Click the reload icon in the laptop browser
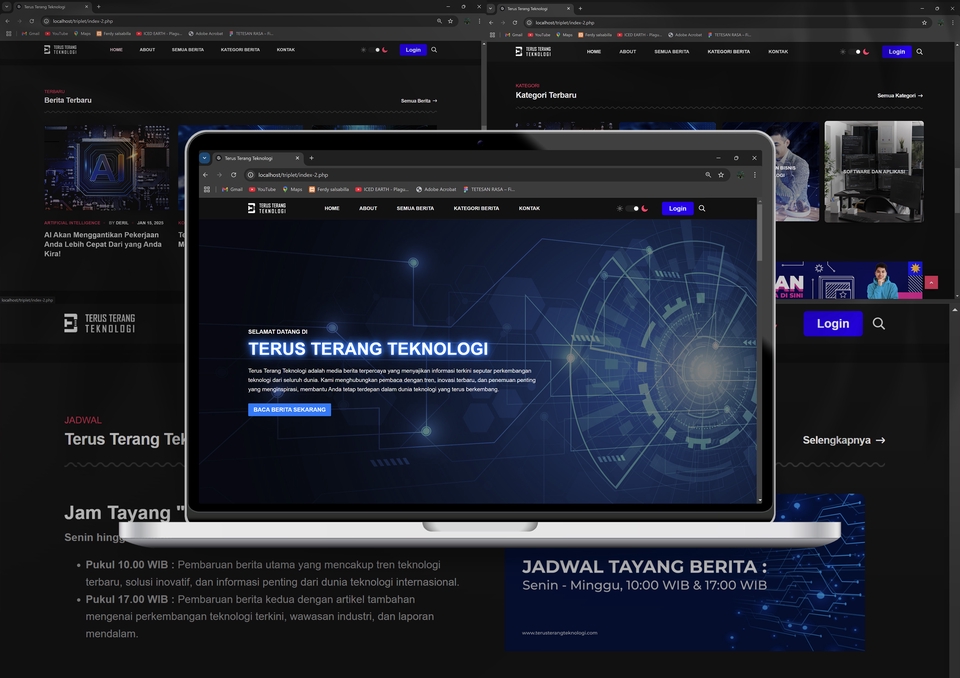Image resolution: width=960 pixels, height=678 pixels. coord(233,175)
